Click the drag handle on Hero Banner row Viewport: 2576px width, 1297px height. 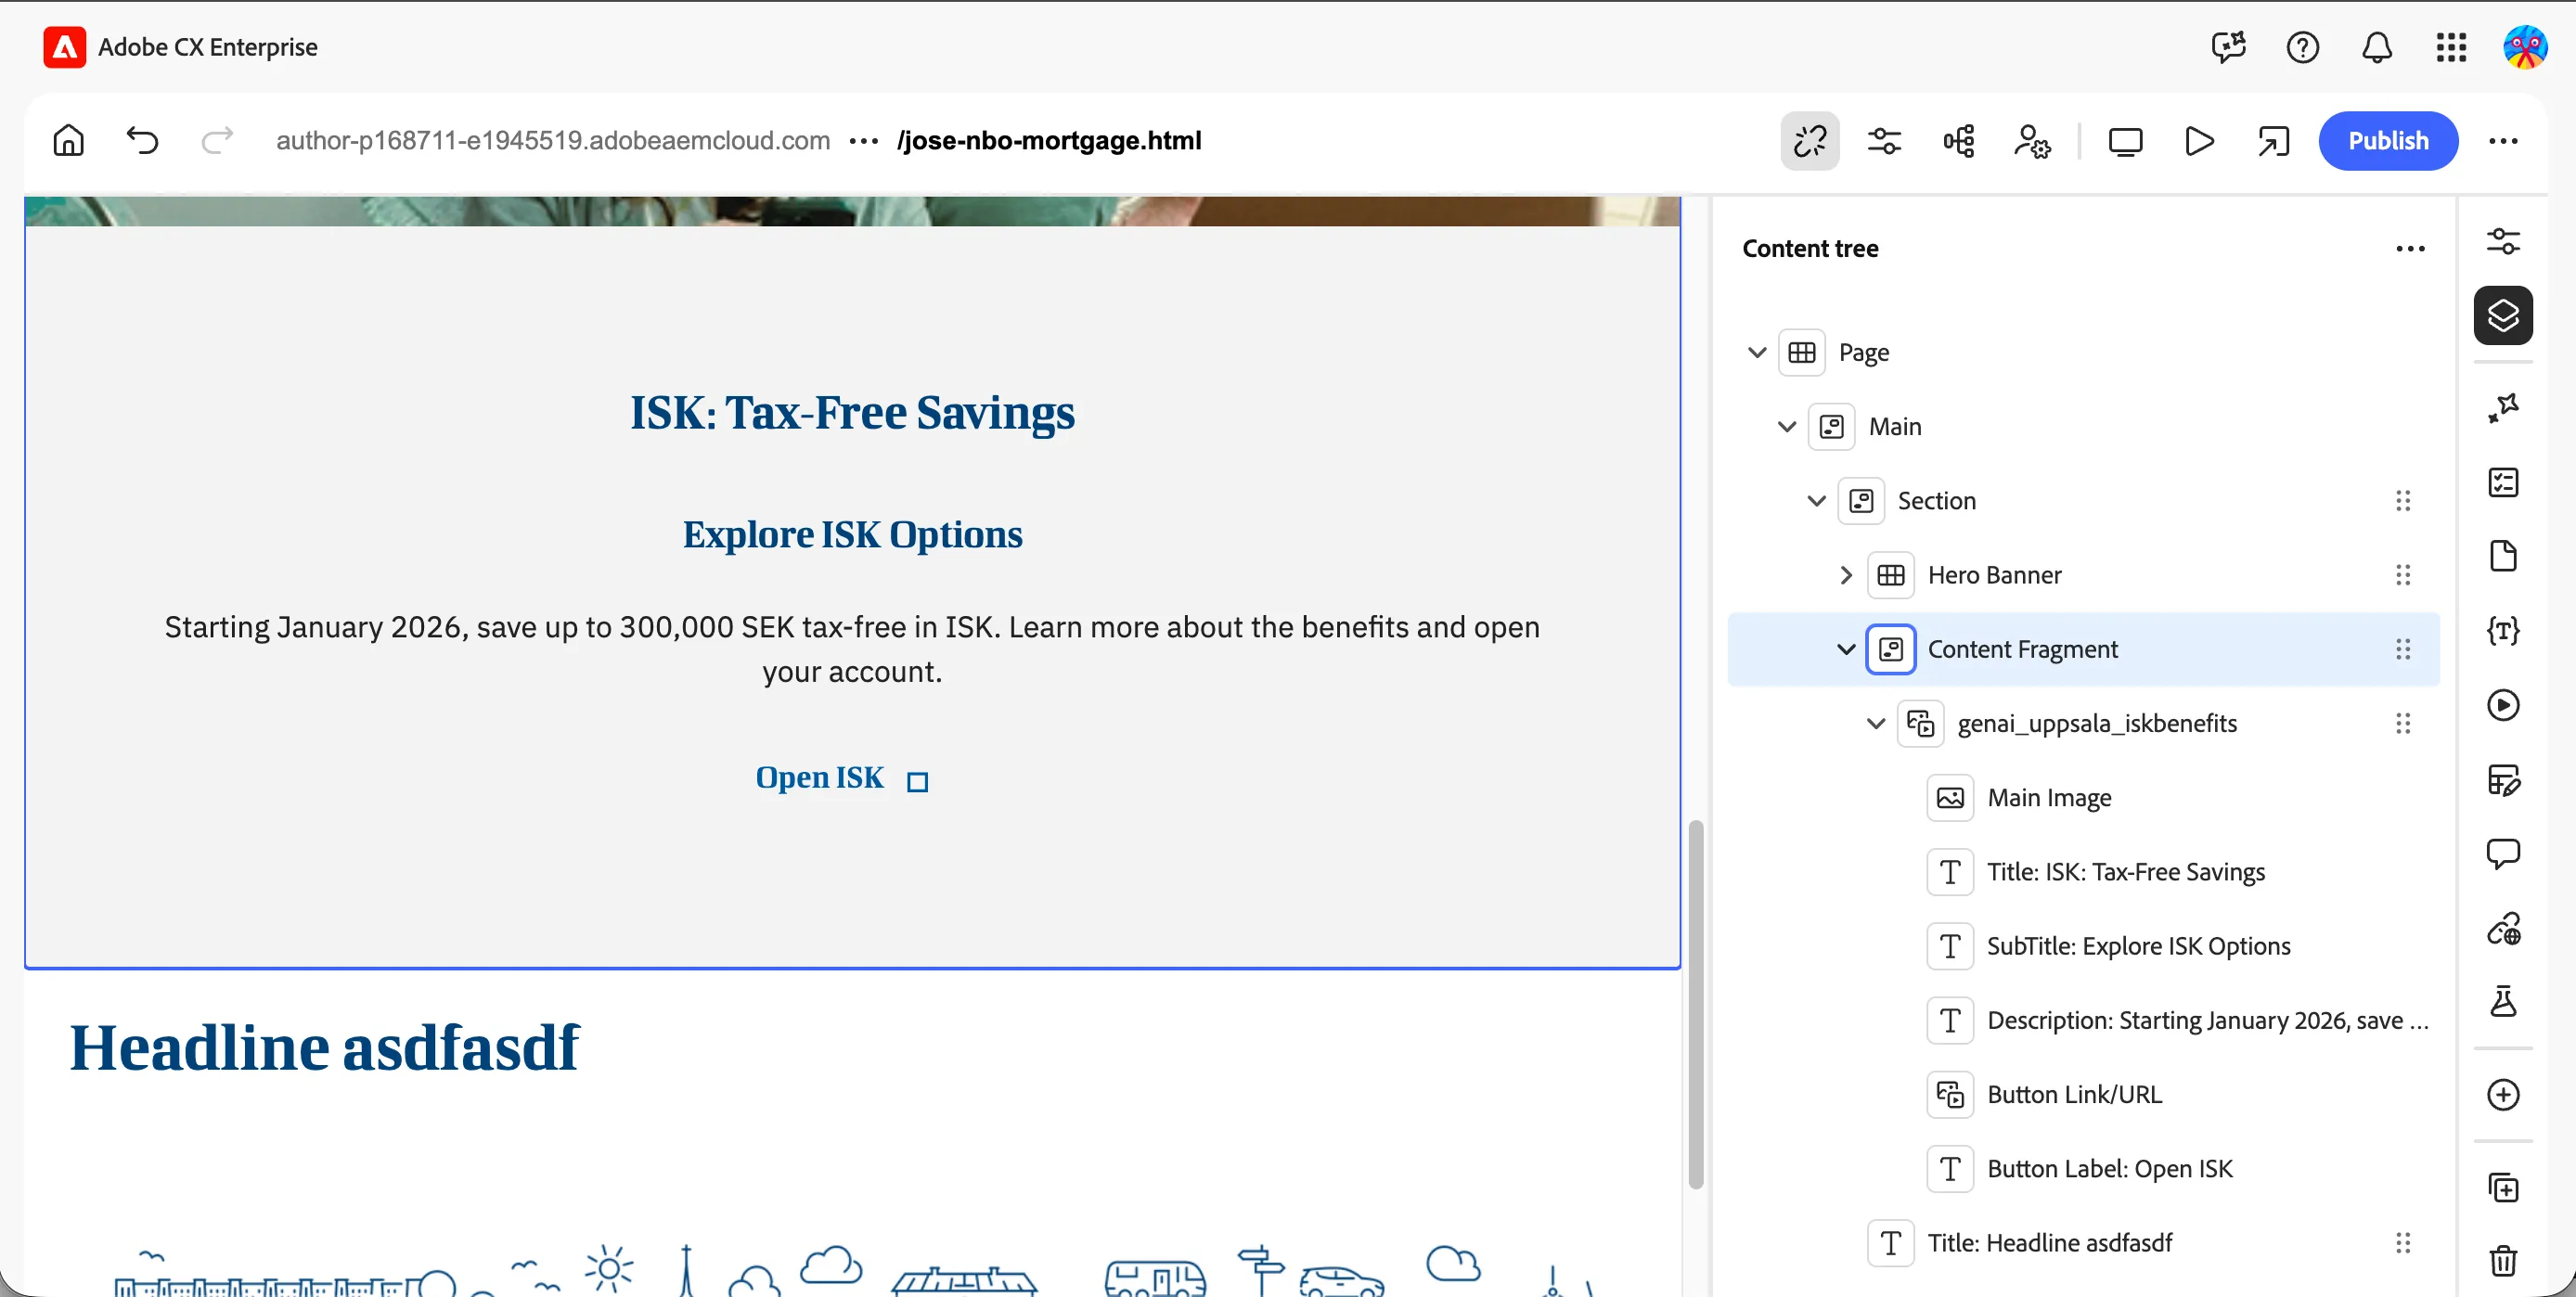pyautogui.click(x=2402, y=575)
